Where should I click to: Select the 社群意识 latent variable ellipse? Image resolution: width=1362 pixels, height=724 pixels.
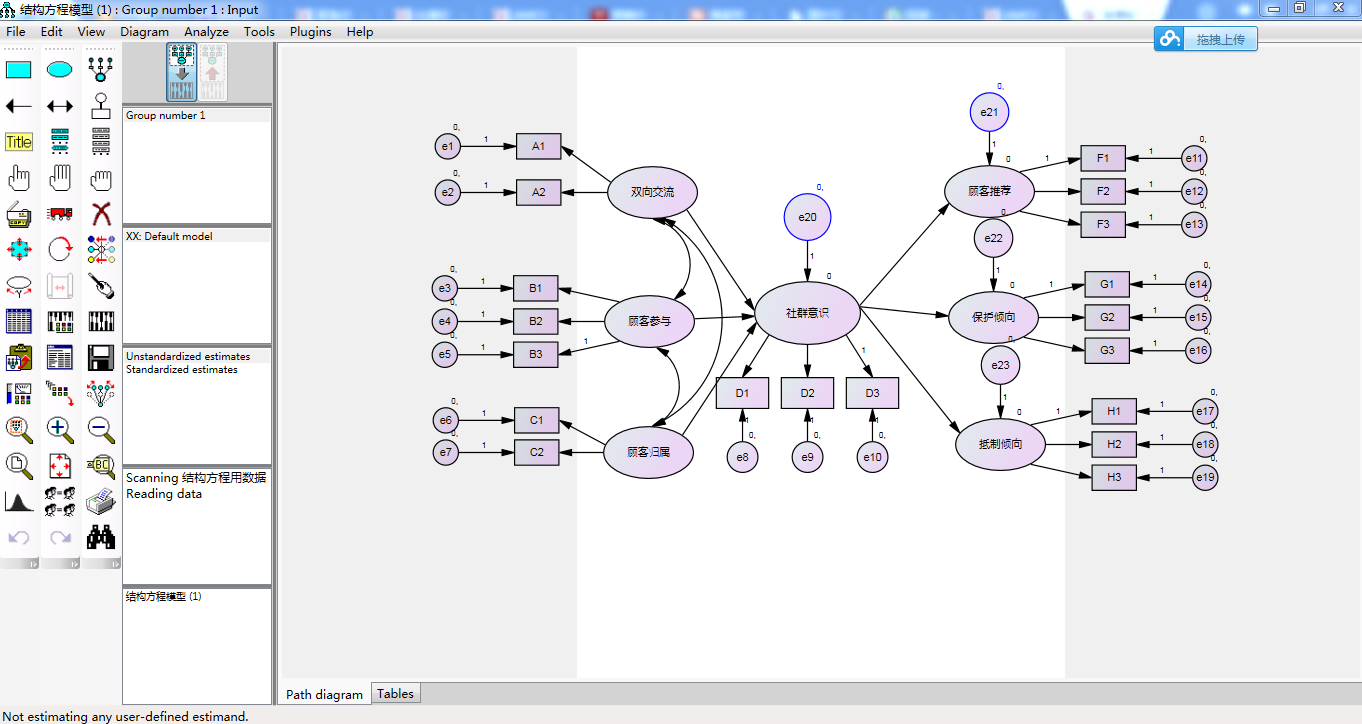point(807,313)
